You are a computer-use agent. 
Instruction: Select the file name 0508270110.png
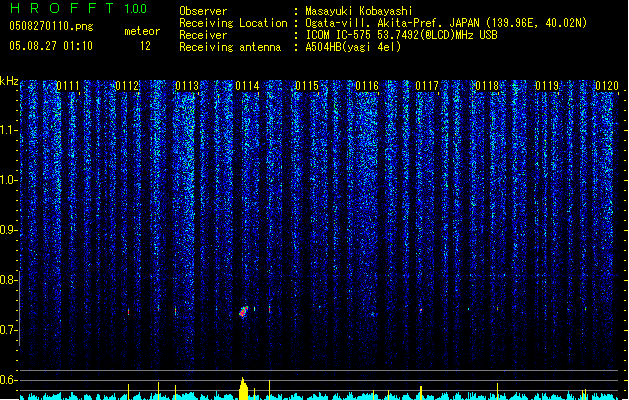[x=51, y=26]
